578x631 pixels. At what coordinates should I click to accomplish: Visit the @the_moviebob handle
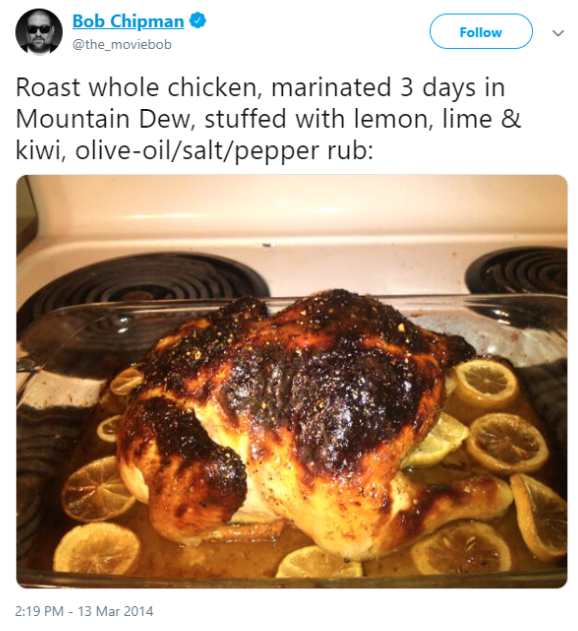[x=122, y=44]
